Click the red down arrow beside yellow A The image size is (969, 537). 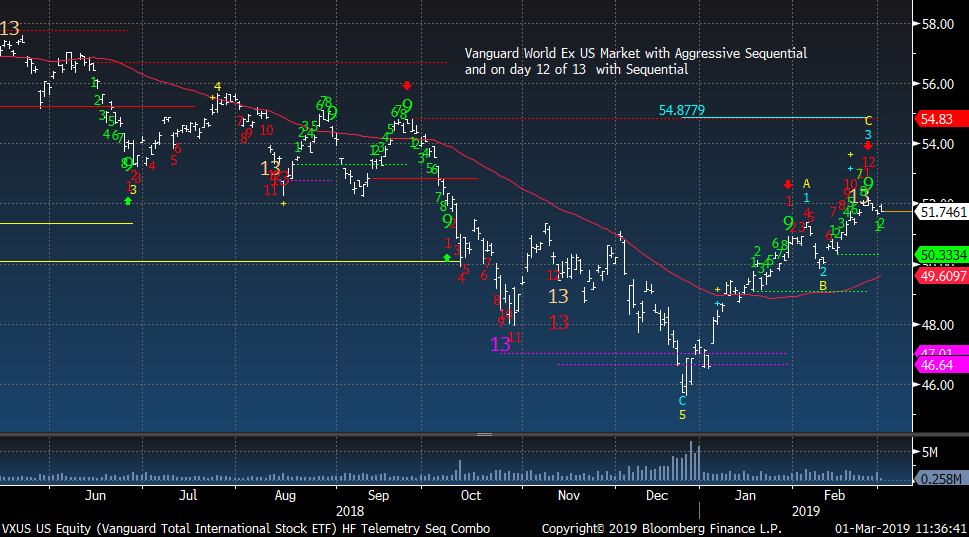point(788,185)
